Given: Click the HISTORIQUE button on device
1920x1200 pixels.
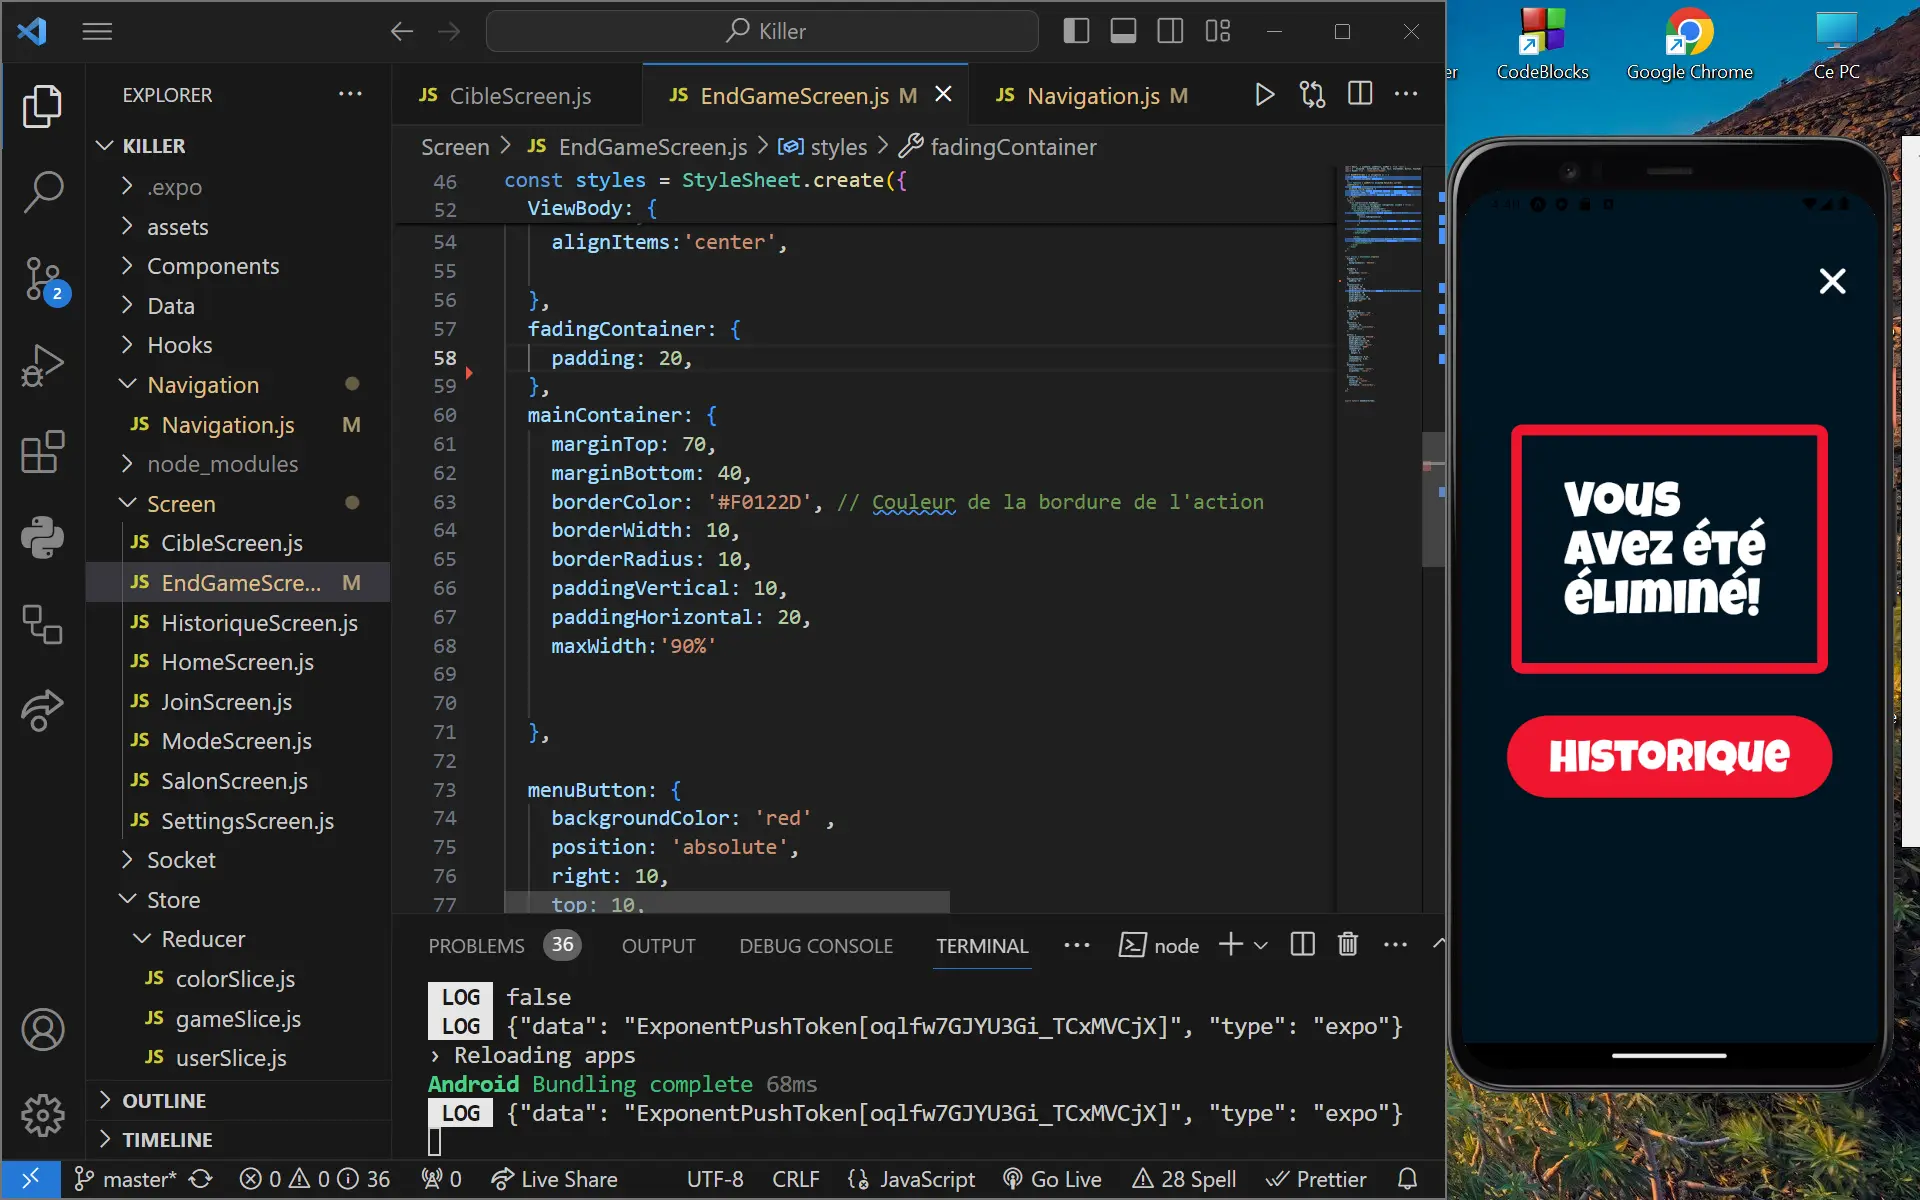Looking at the screenshot, I should pyautogui.click(x=1668, y=755).
